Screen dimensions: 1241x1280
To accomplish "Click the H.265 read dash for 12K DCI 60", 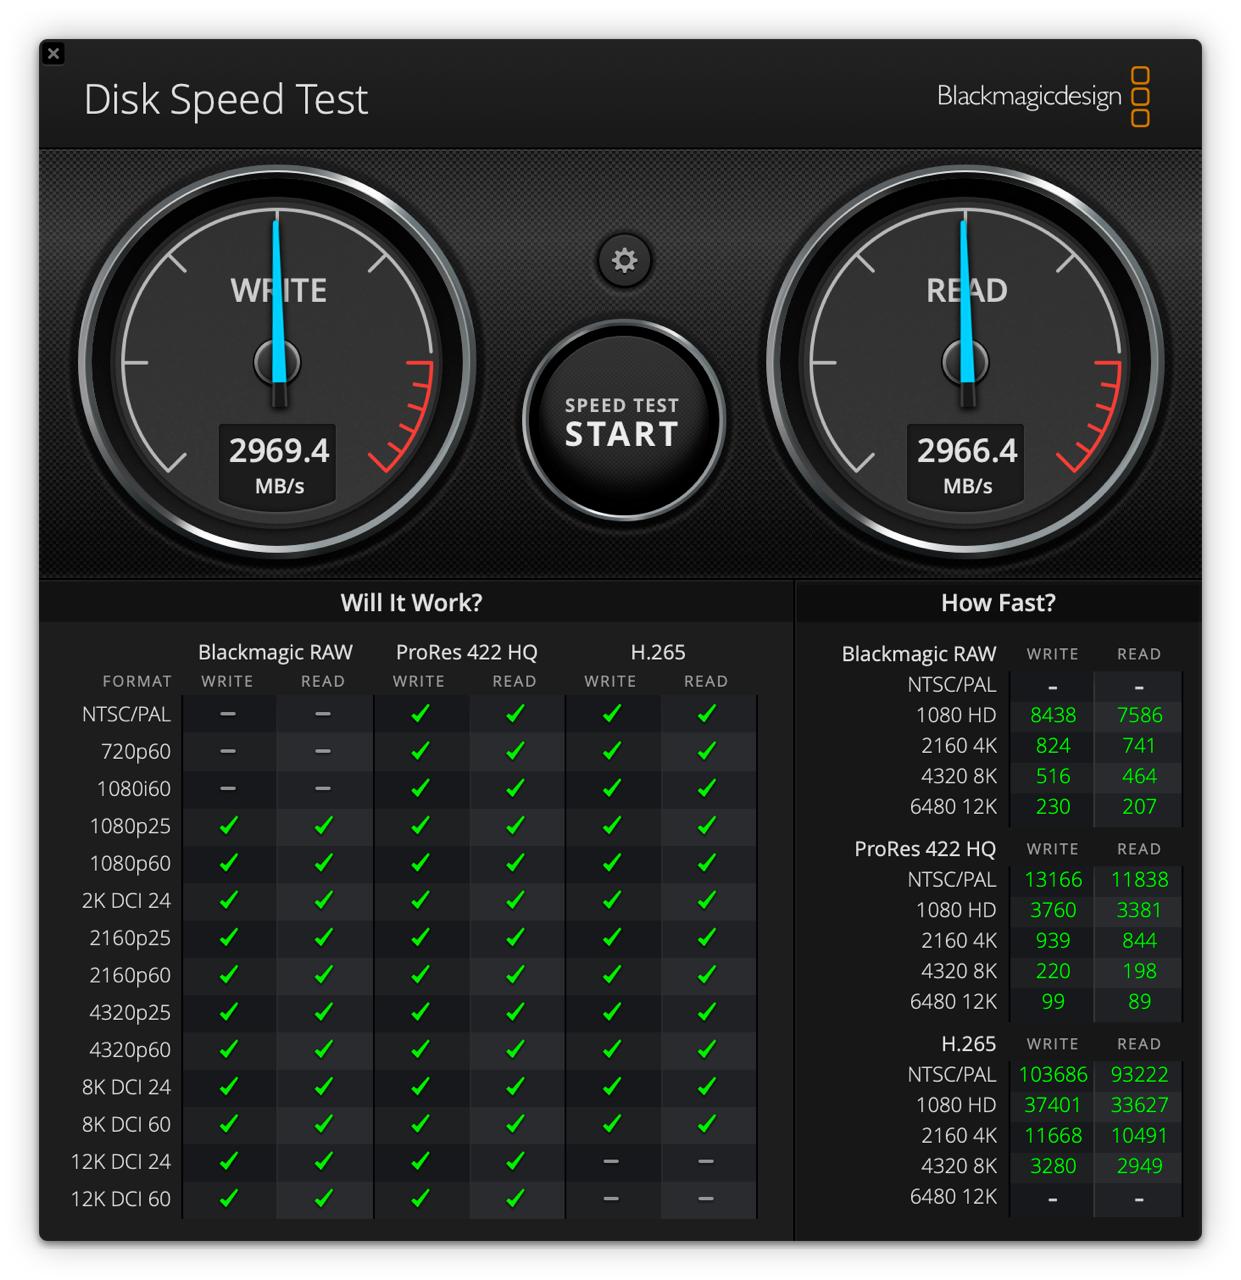I will (706, 1198).
